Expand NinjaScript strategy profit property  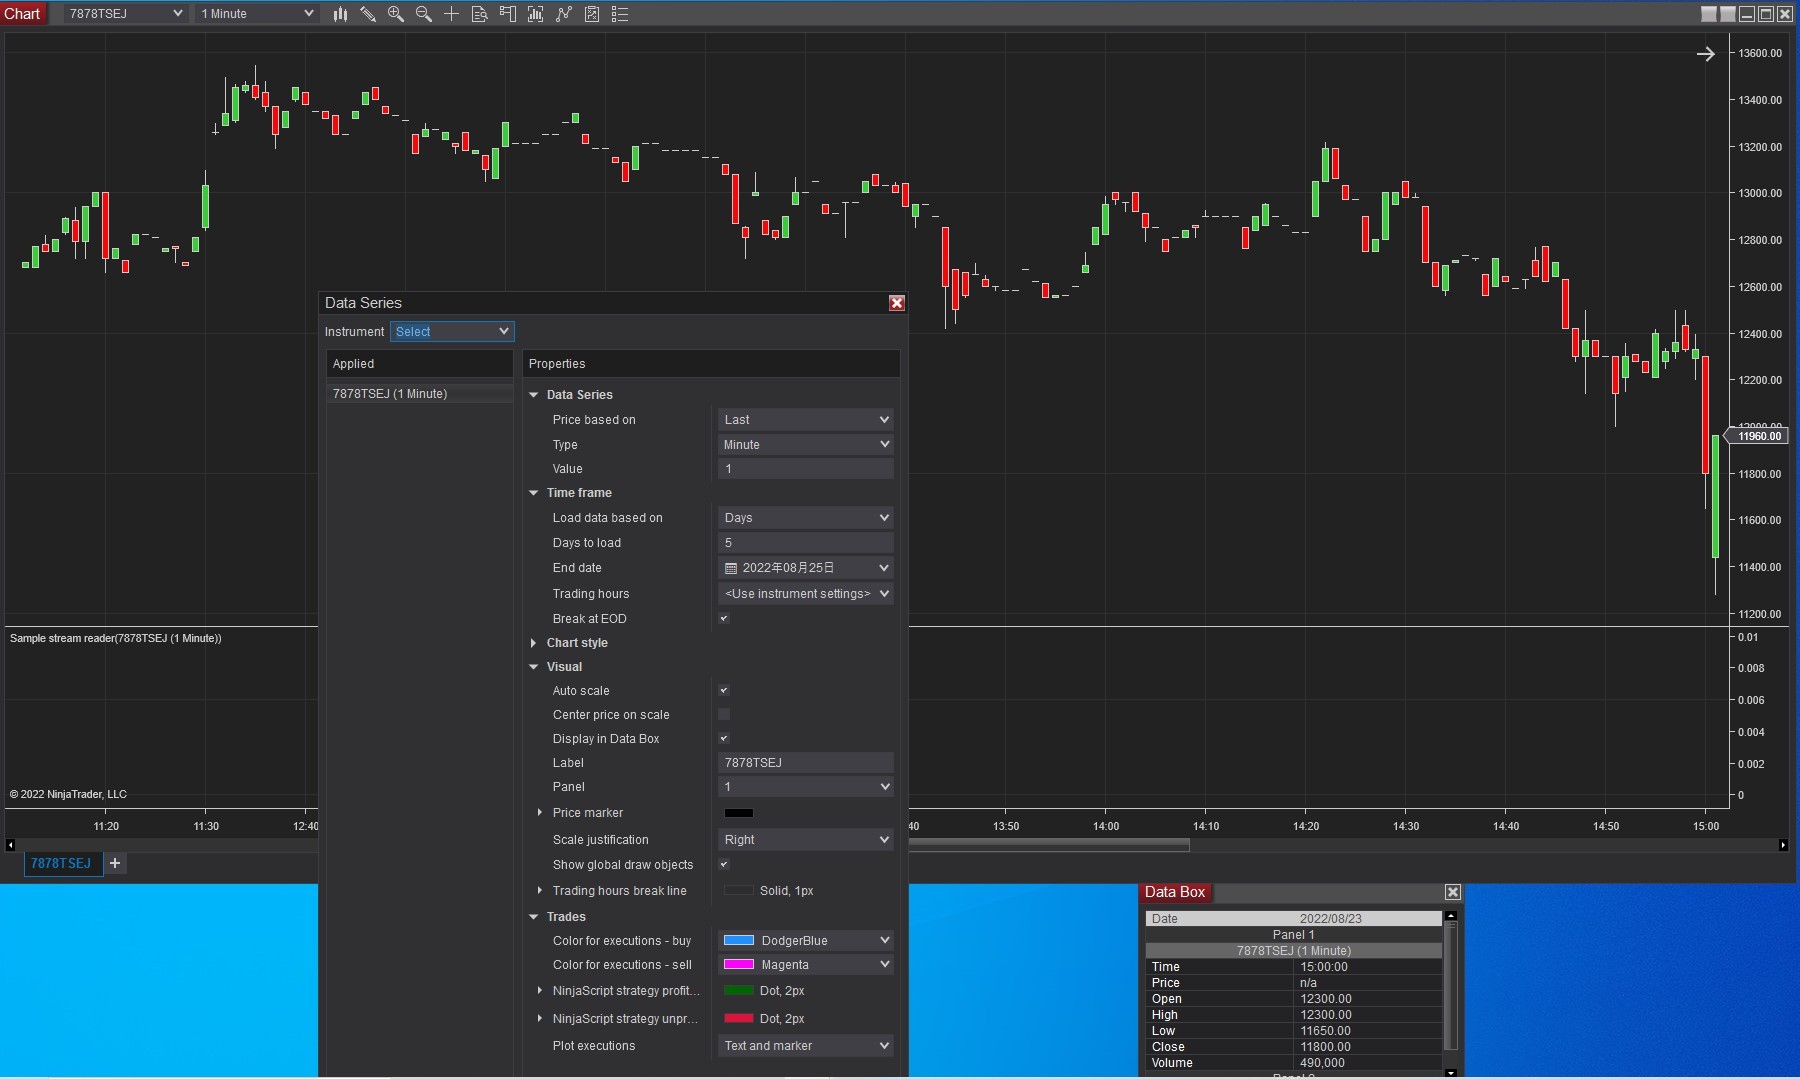pos(540,991)
